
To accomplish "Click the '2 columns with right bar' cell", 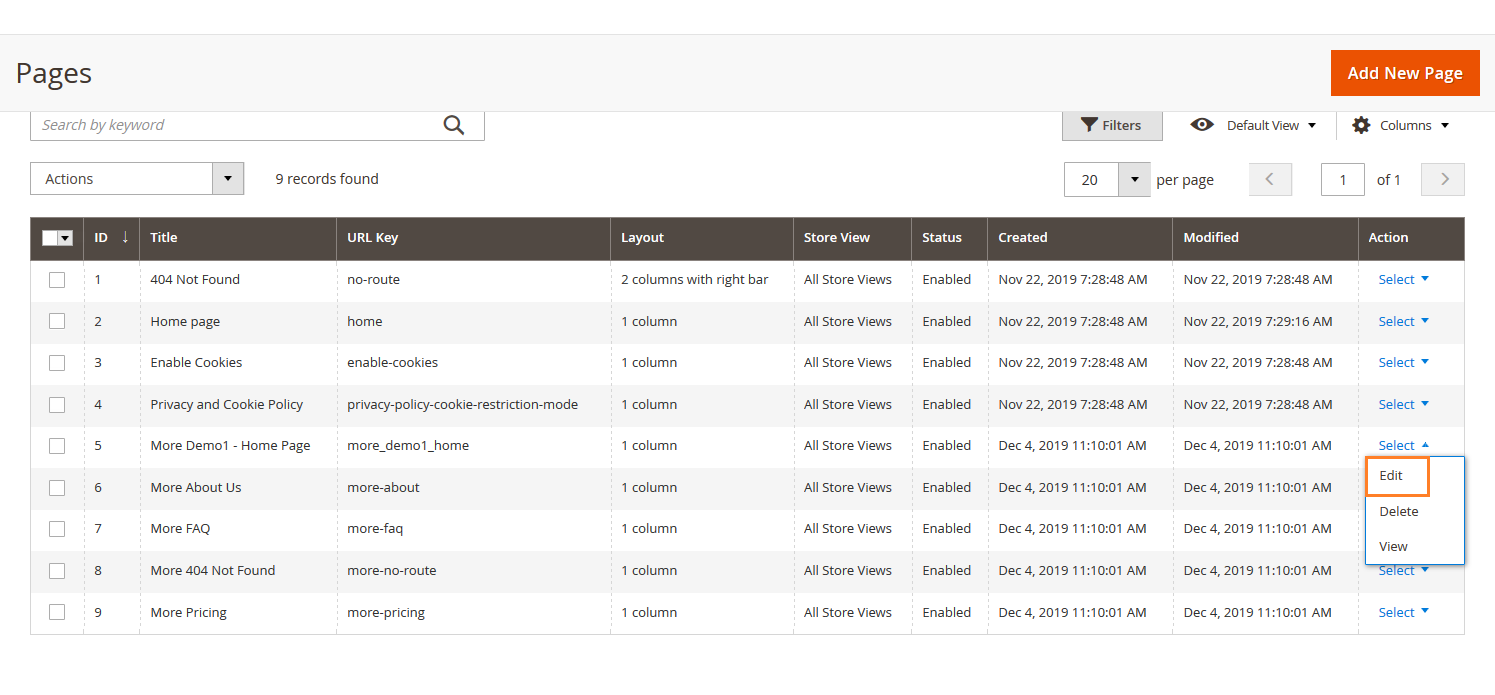I will pos(695,280).
